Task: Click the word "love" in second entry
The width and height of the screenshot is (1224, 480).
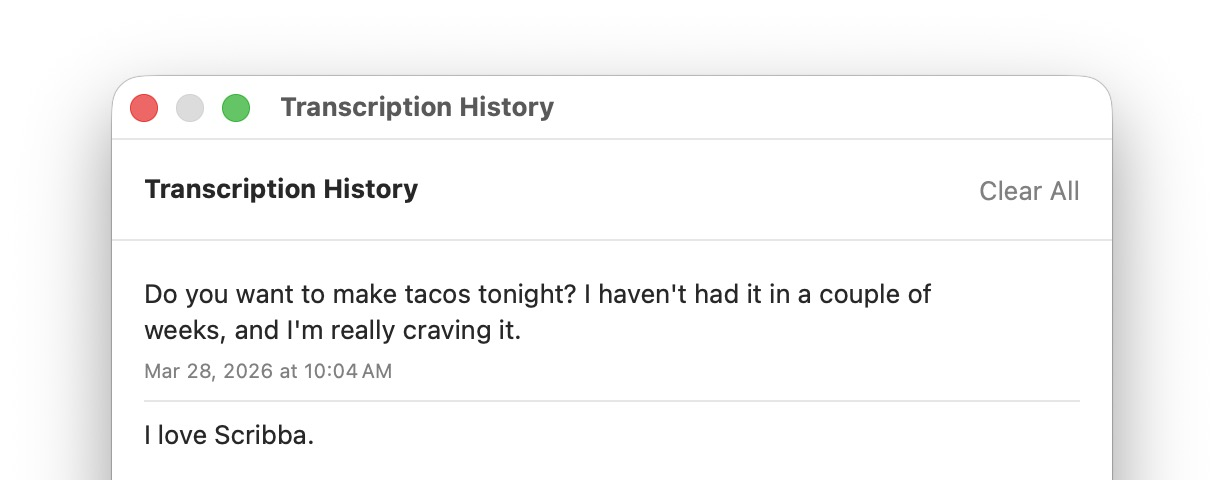Action: pos(183,436)
